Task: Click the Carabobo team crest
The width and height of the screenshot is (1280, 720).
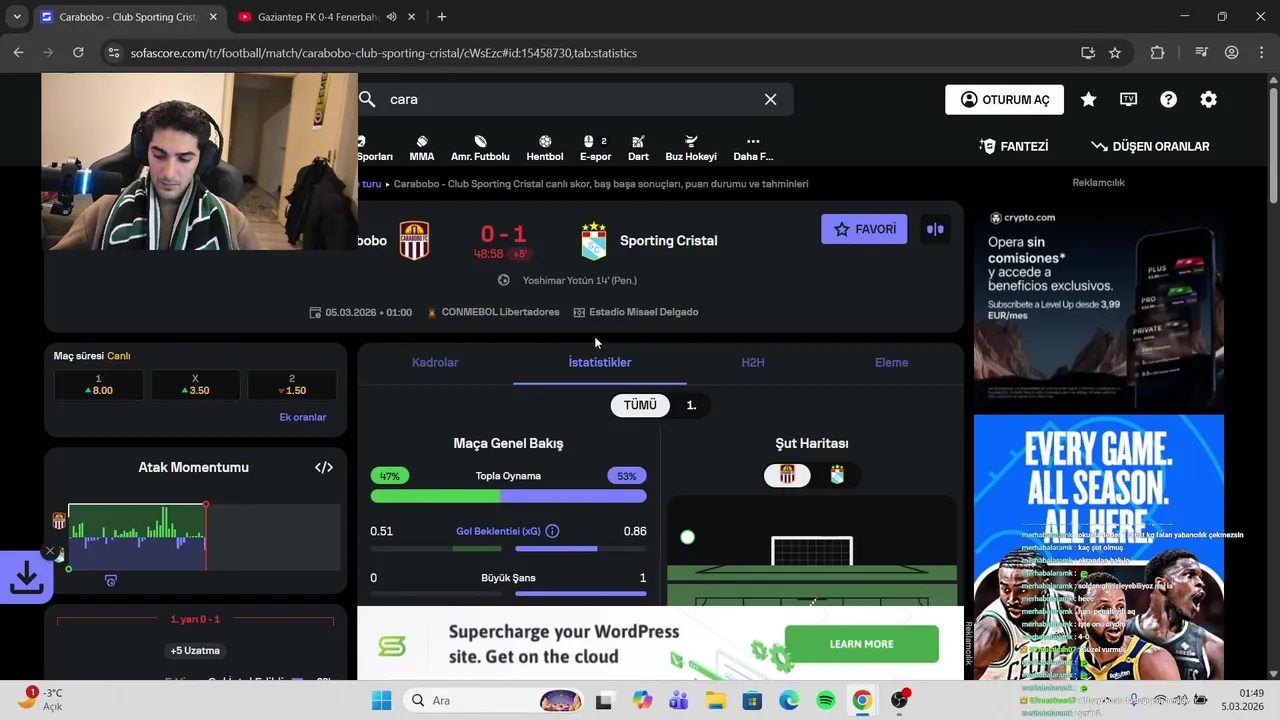Action: (x=414, y=241)
